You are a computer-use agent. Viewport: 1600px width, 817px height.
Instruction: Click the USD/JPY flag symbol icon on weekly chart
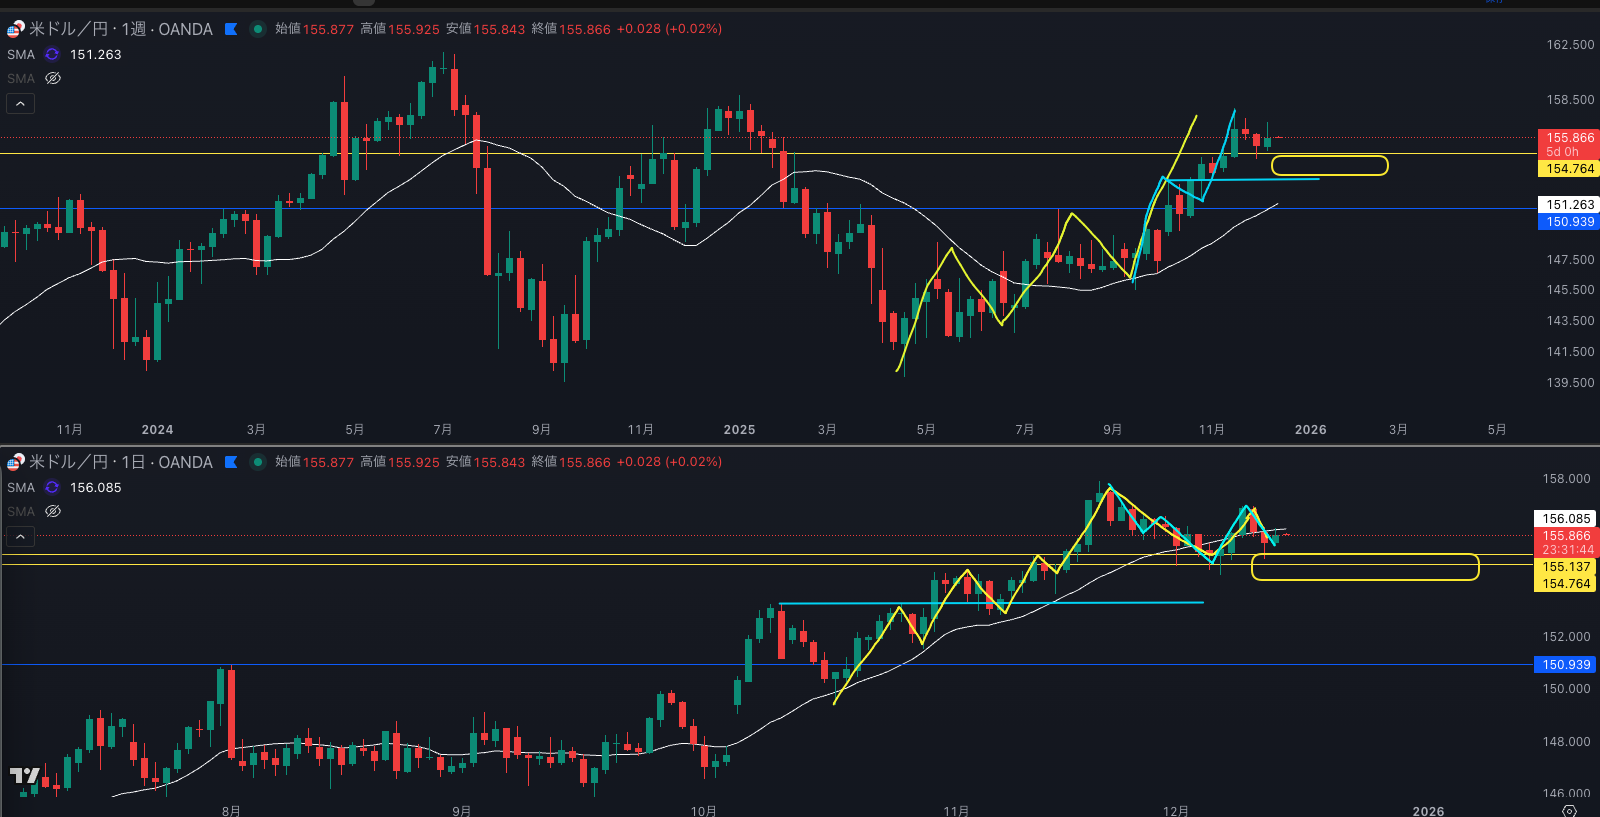[x=15, y=29]
